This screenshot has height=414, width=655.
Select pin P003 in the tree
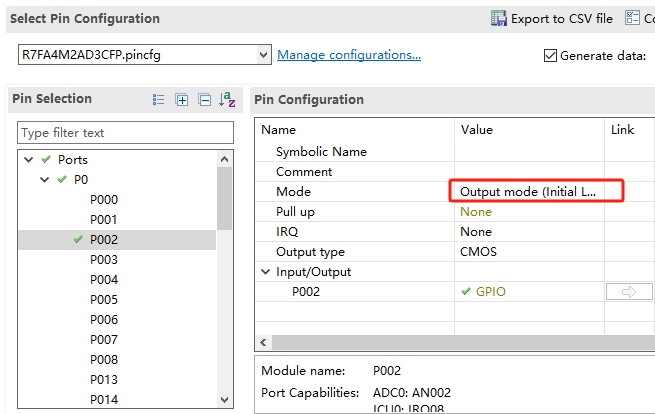pos(104,260)
